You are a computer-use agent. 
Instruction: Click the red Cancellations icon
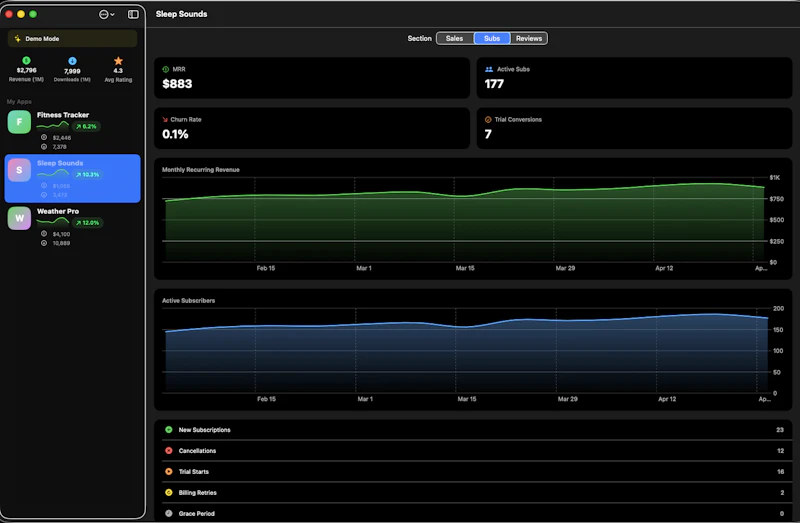point(169,451)
